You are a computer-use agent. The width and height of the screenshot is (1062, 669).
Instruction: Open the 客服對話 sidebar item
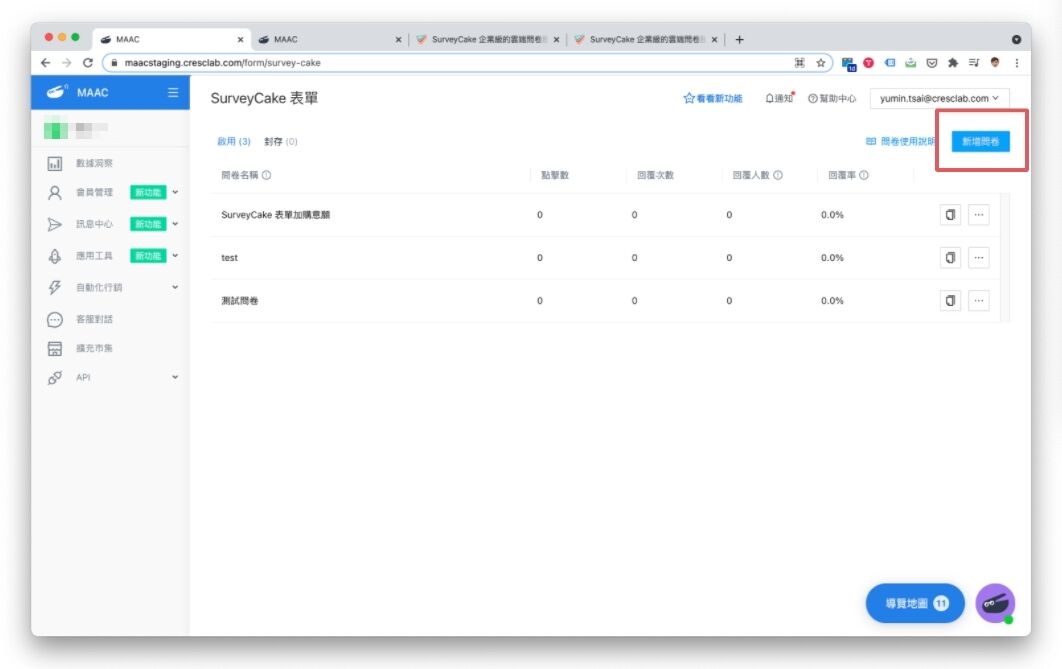coord(95,320)
